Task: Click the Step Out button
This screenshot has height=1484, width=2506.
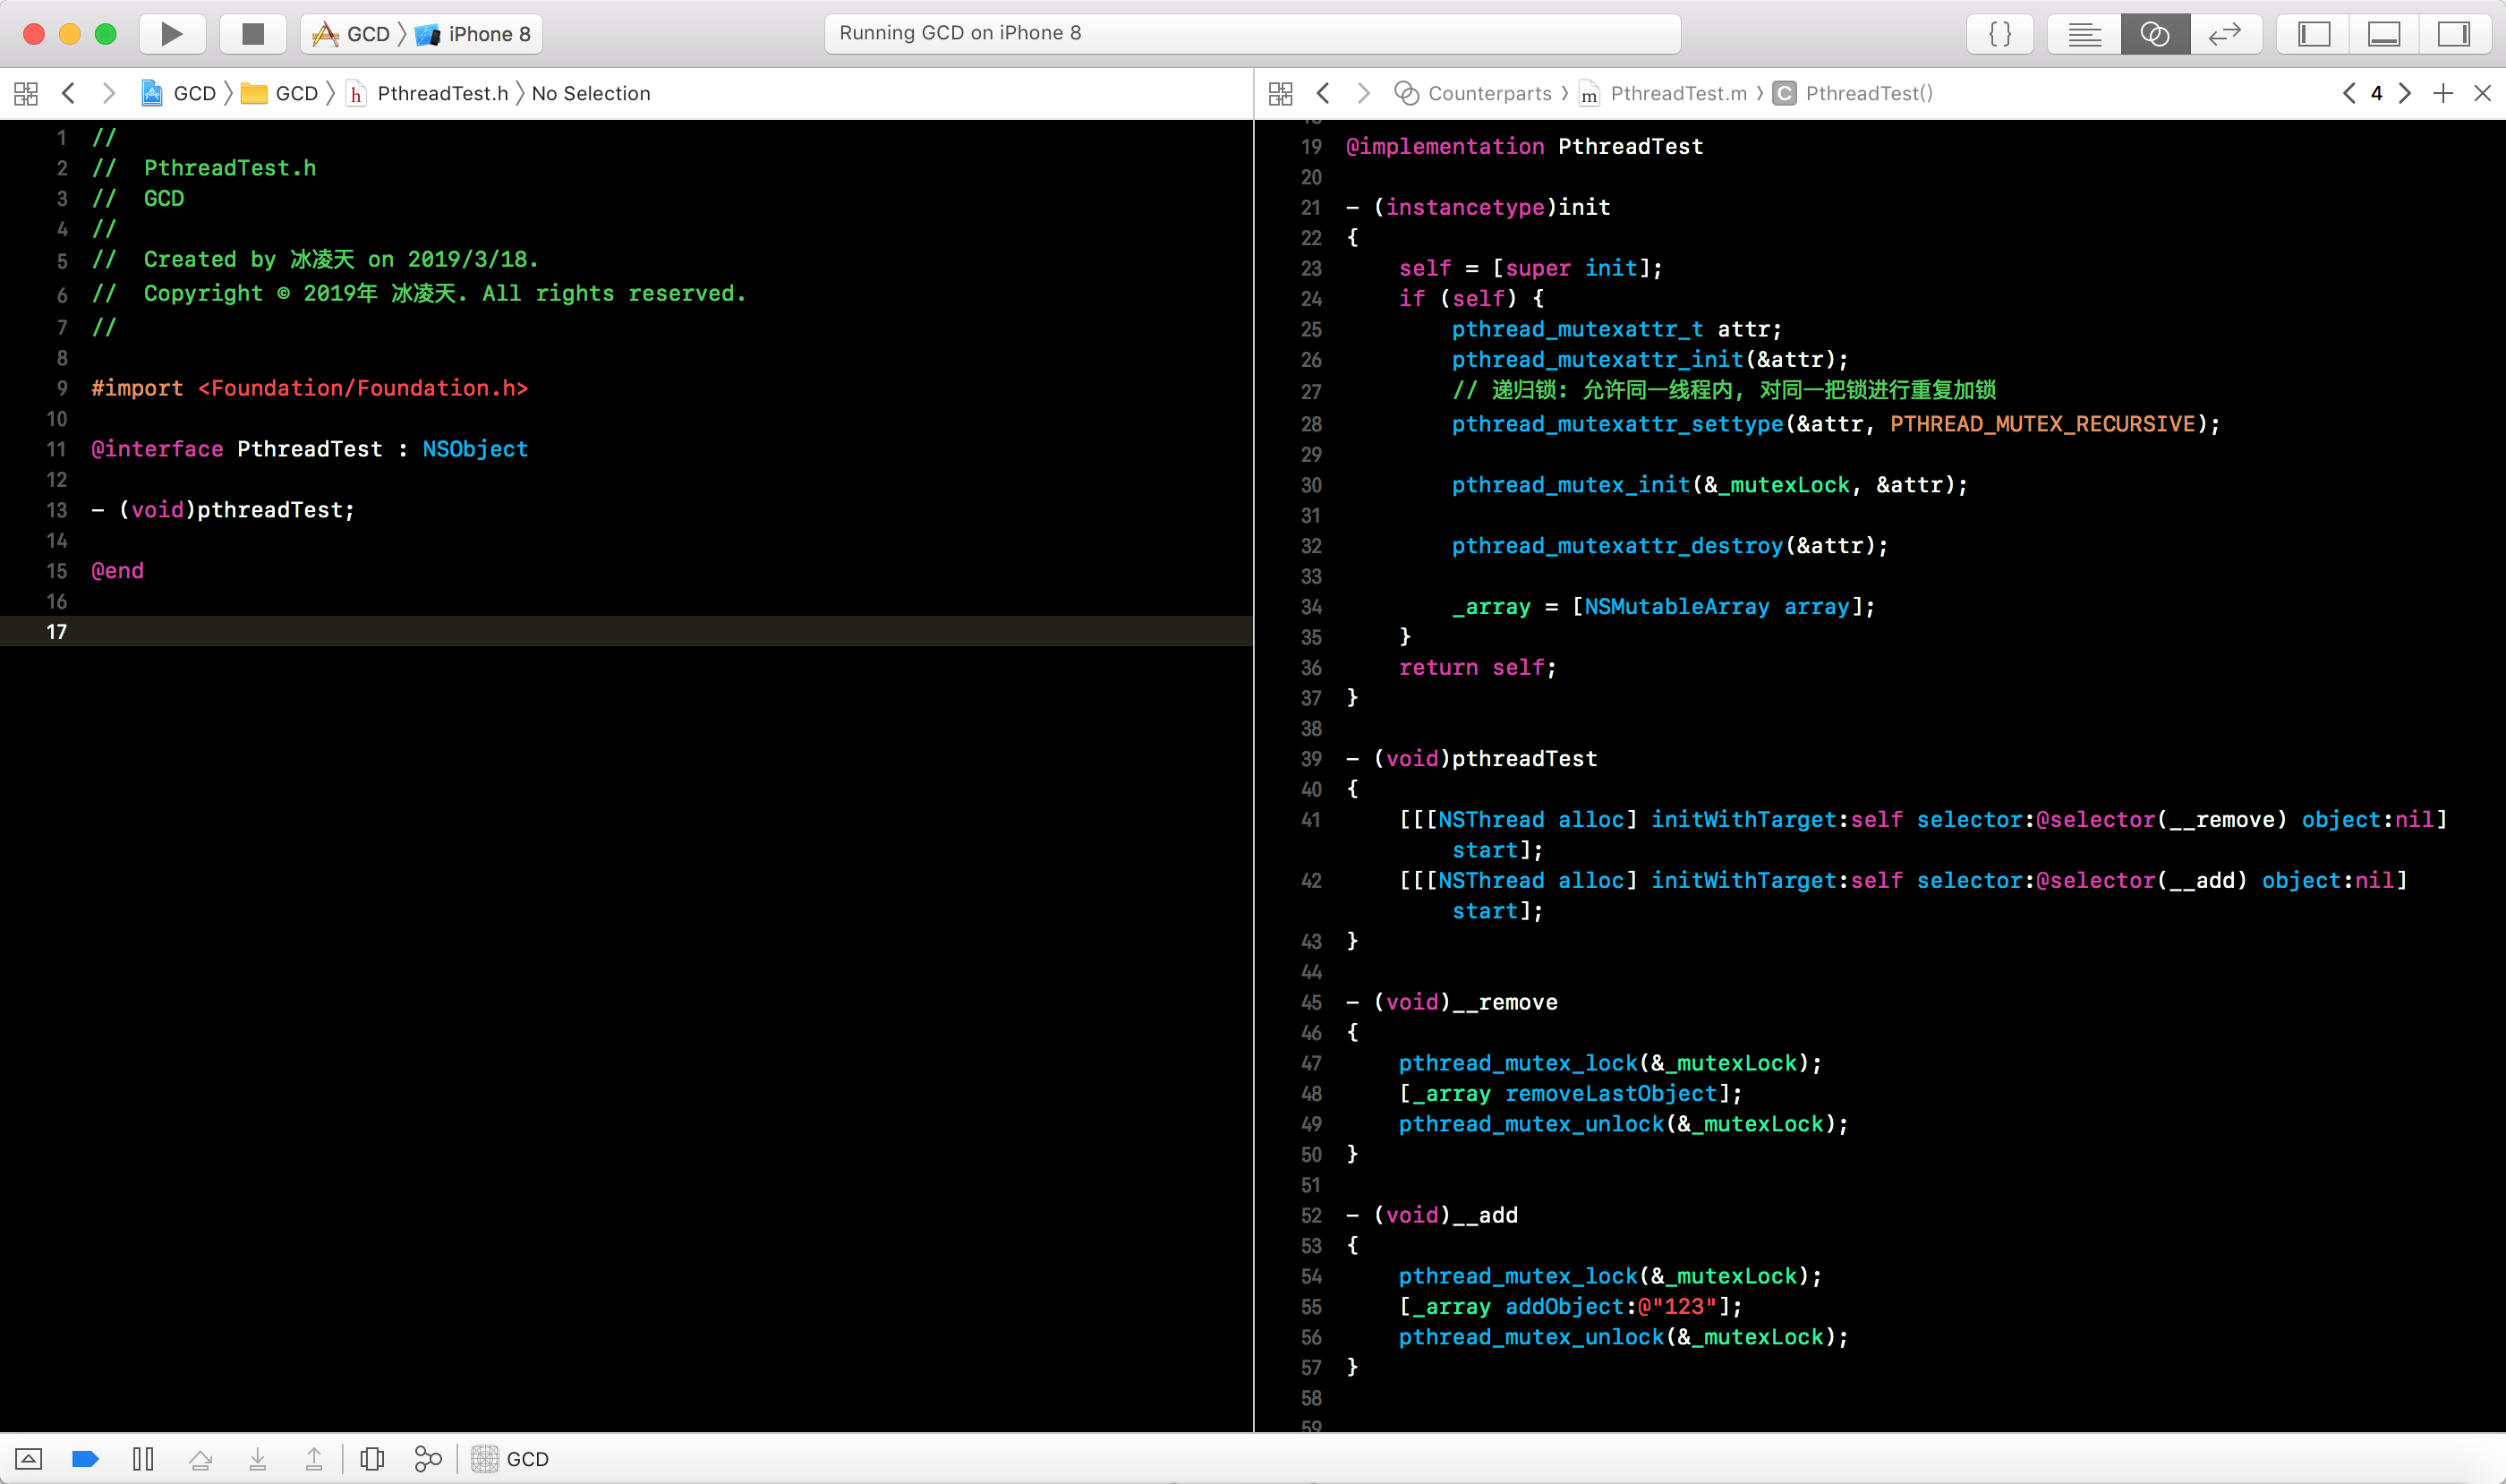Action: 314,1459
